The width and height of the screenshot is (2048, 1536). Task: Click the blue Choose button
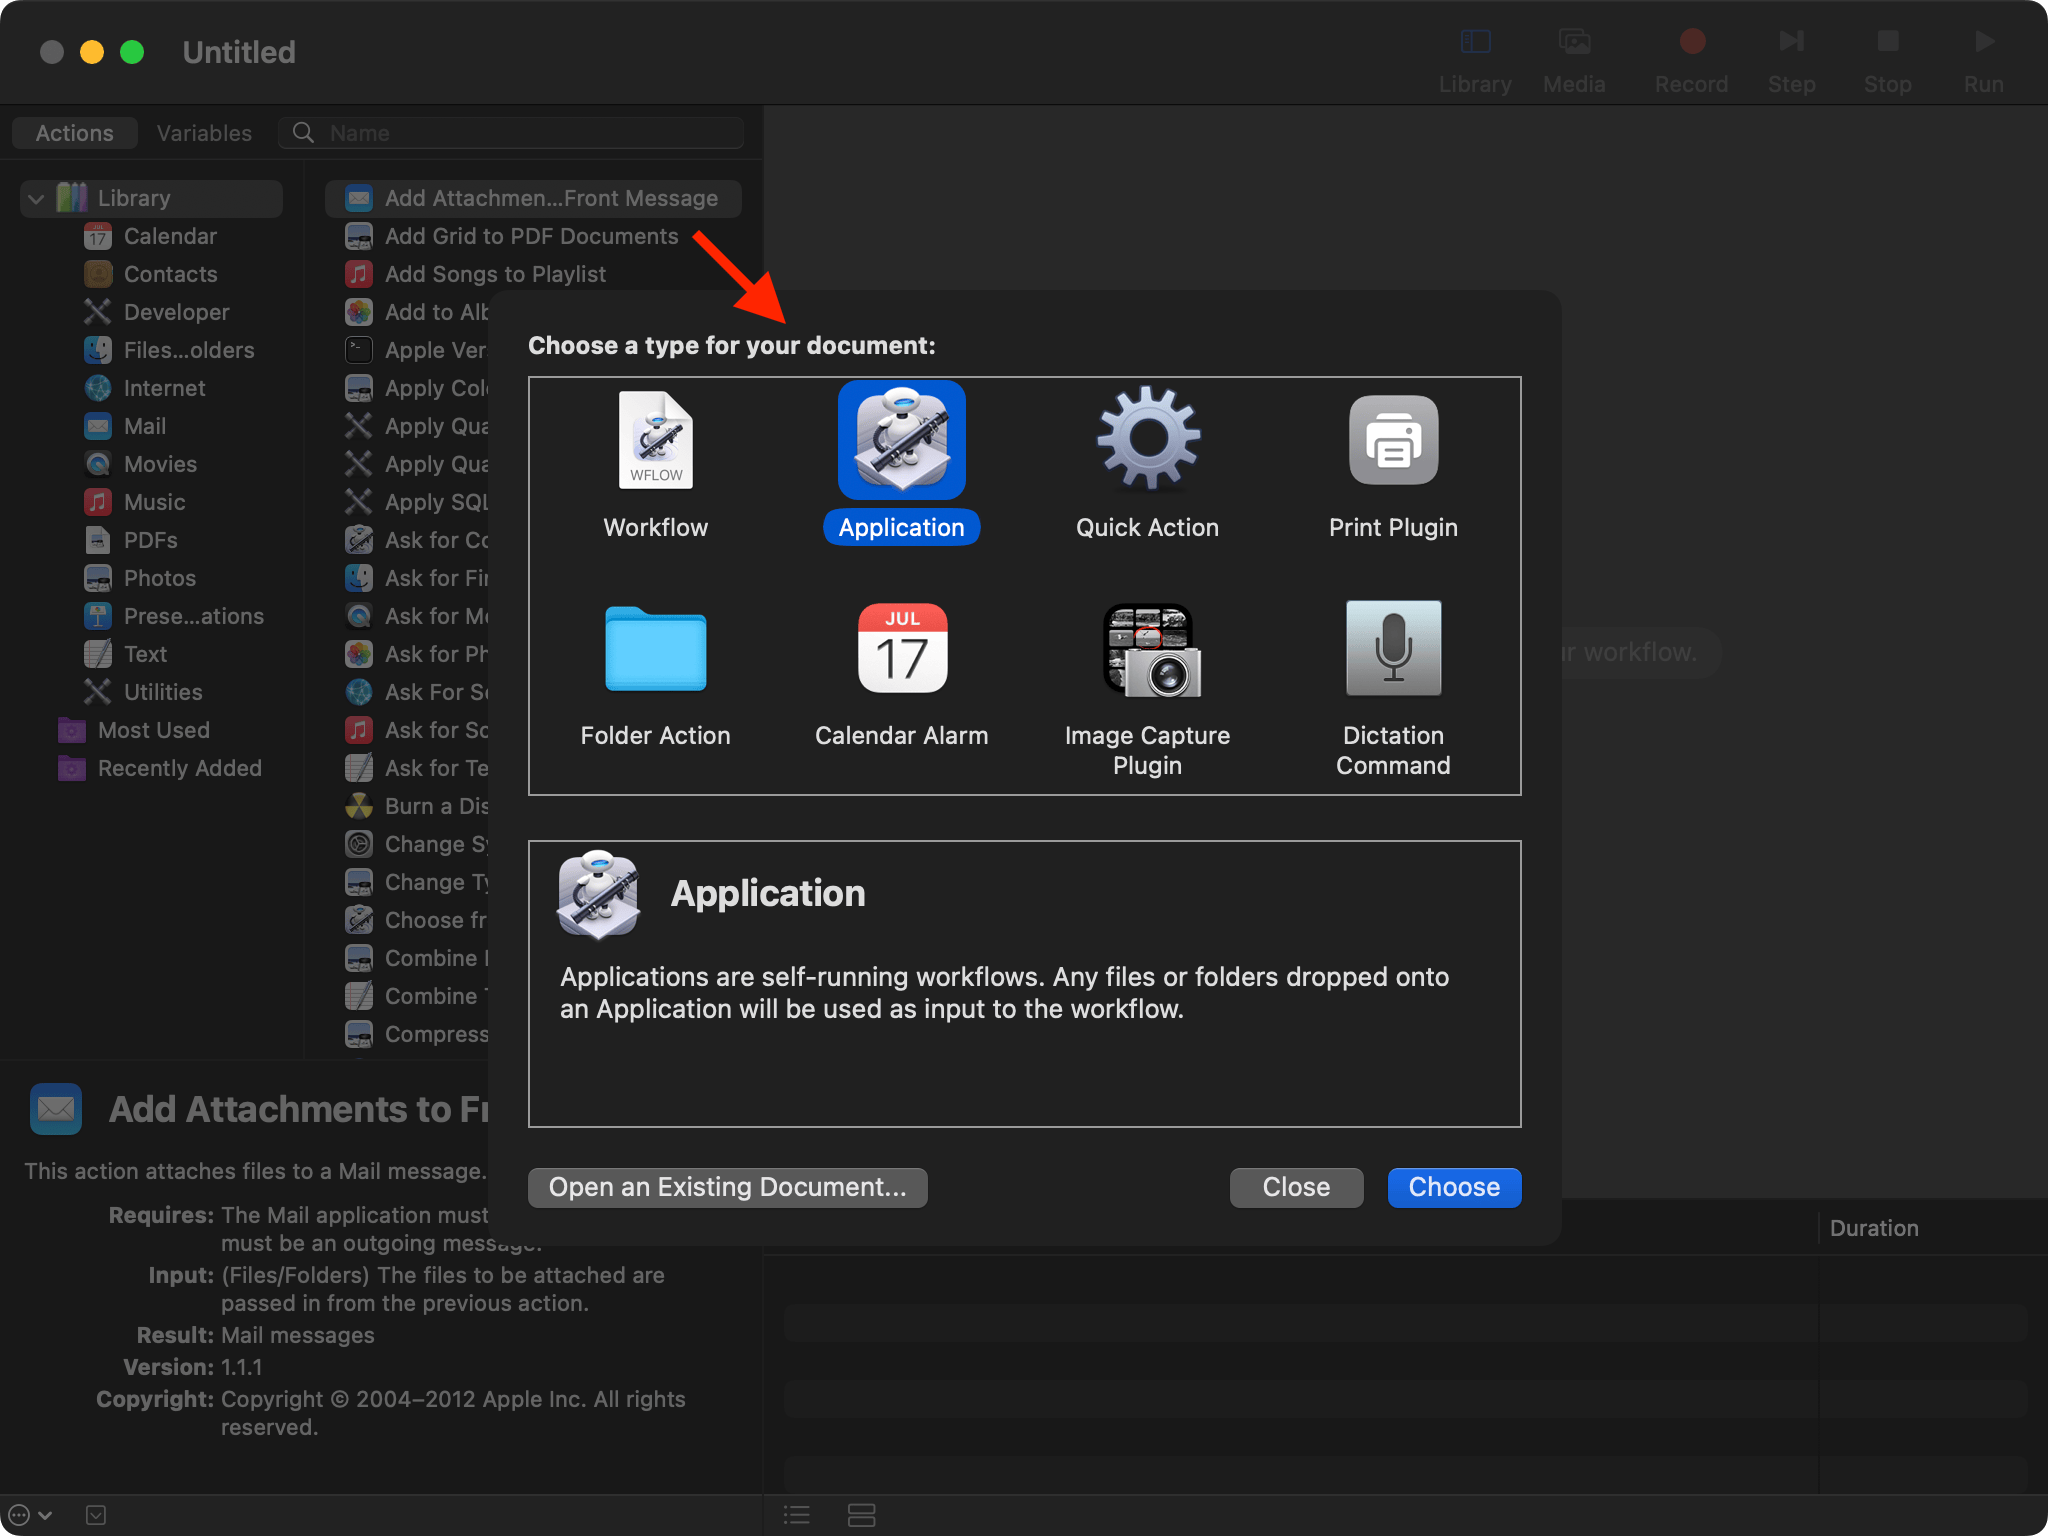pyautogui.click(x=1454, y=1187)
